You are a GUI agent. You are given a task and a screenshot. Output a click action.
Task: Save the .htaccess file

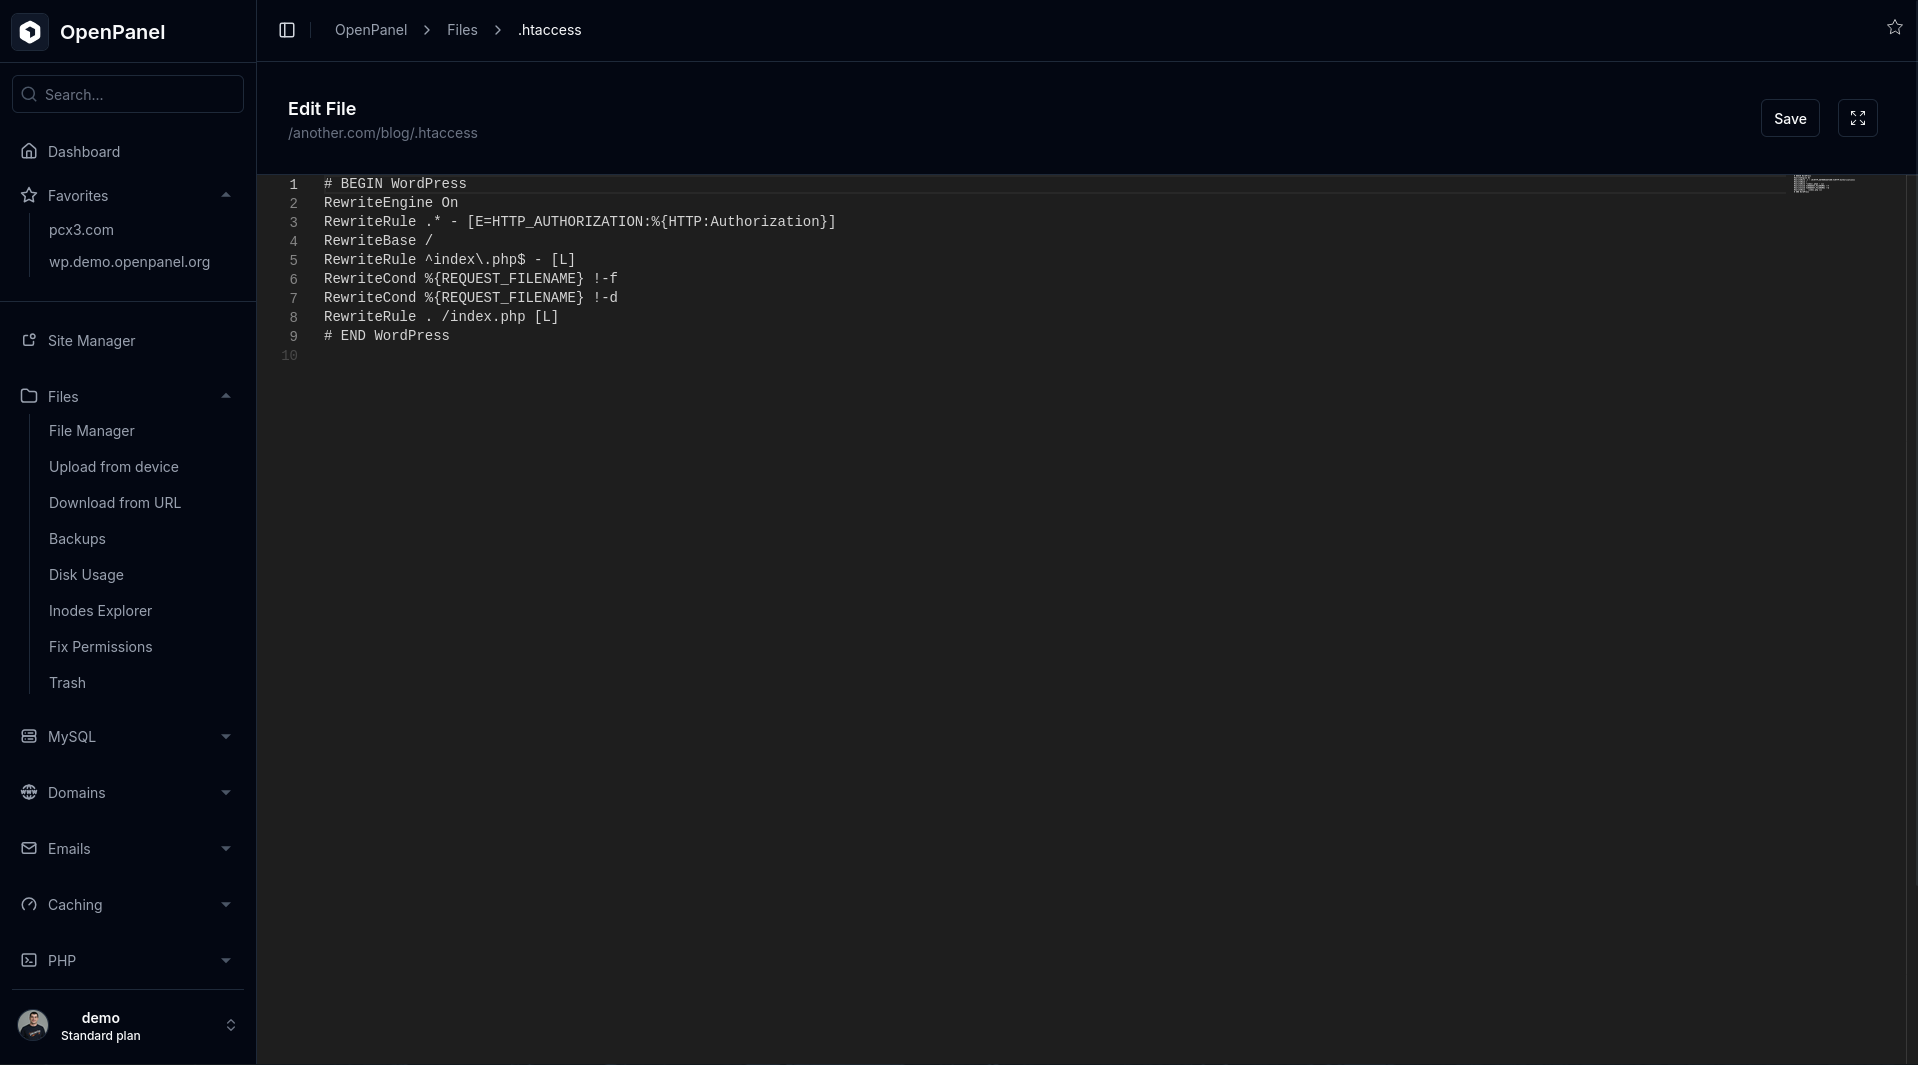[x=1789, y=118]
